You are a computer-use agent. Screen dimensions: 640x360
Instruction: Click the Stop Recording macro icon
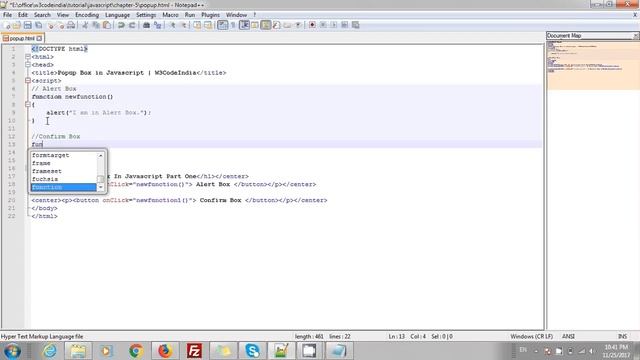(x=323, y=25)
